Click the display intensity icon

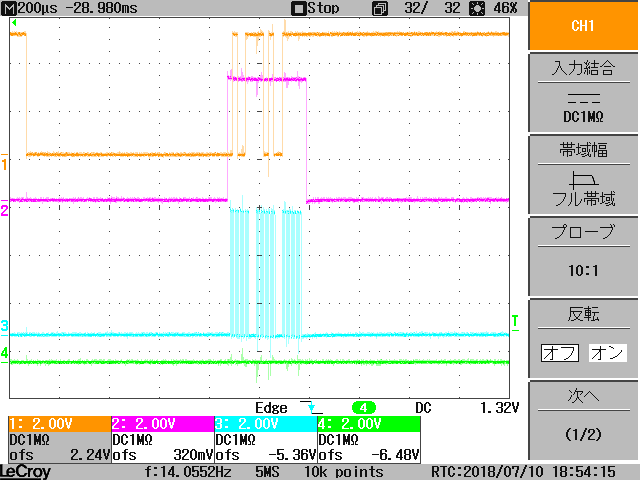(x=477, y=9)
